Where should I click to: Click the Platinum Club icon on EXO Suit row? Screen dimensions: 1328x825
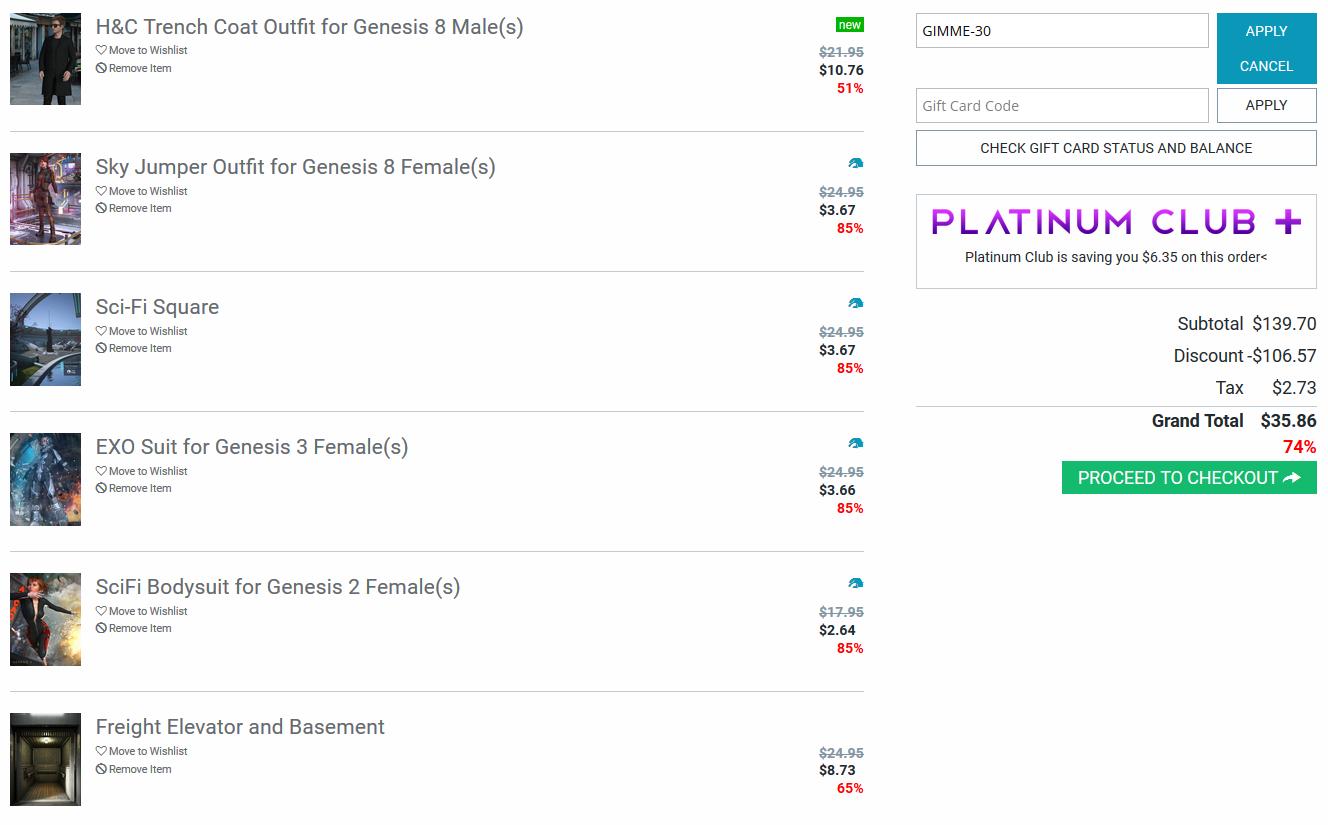coord(855,444)
